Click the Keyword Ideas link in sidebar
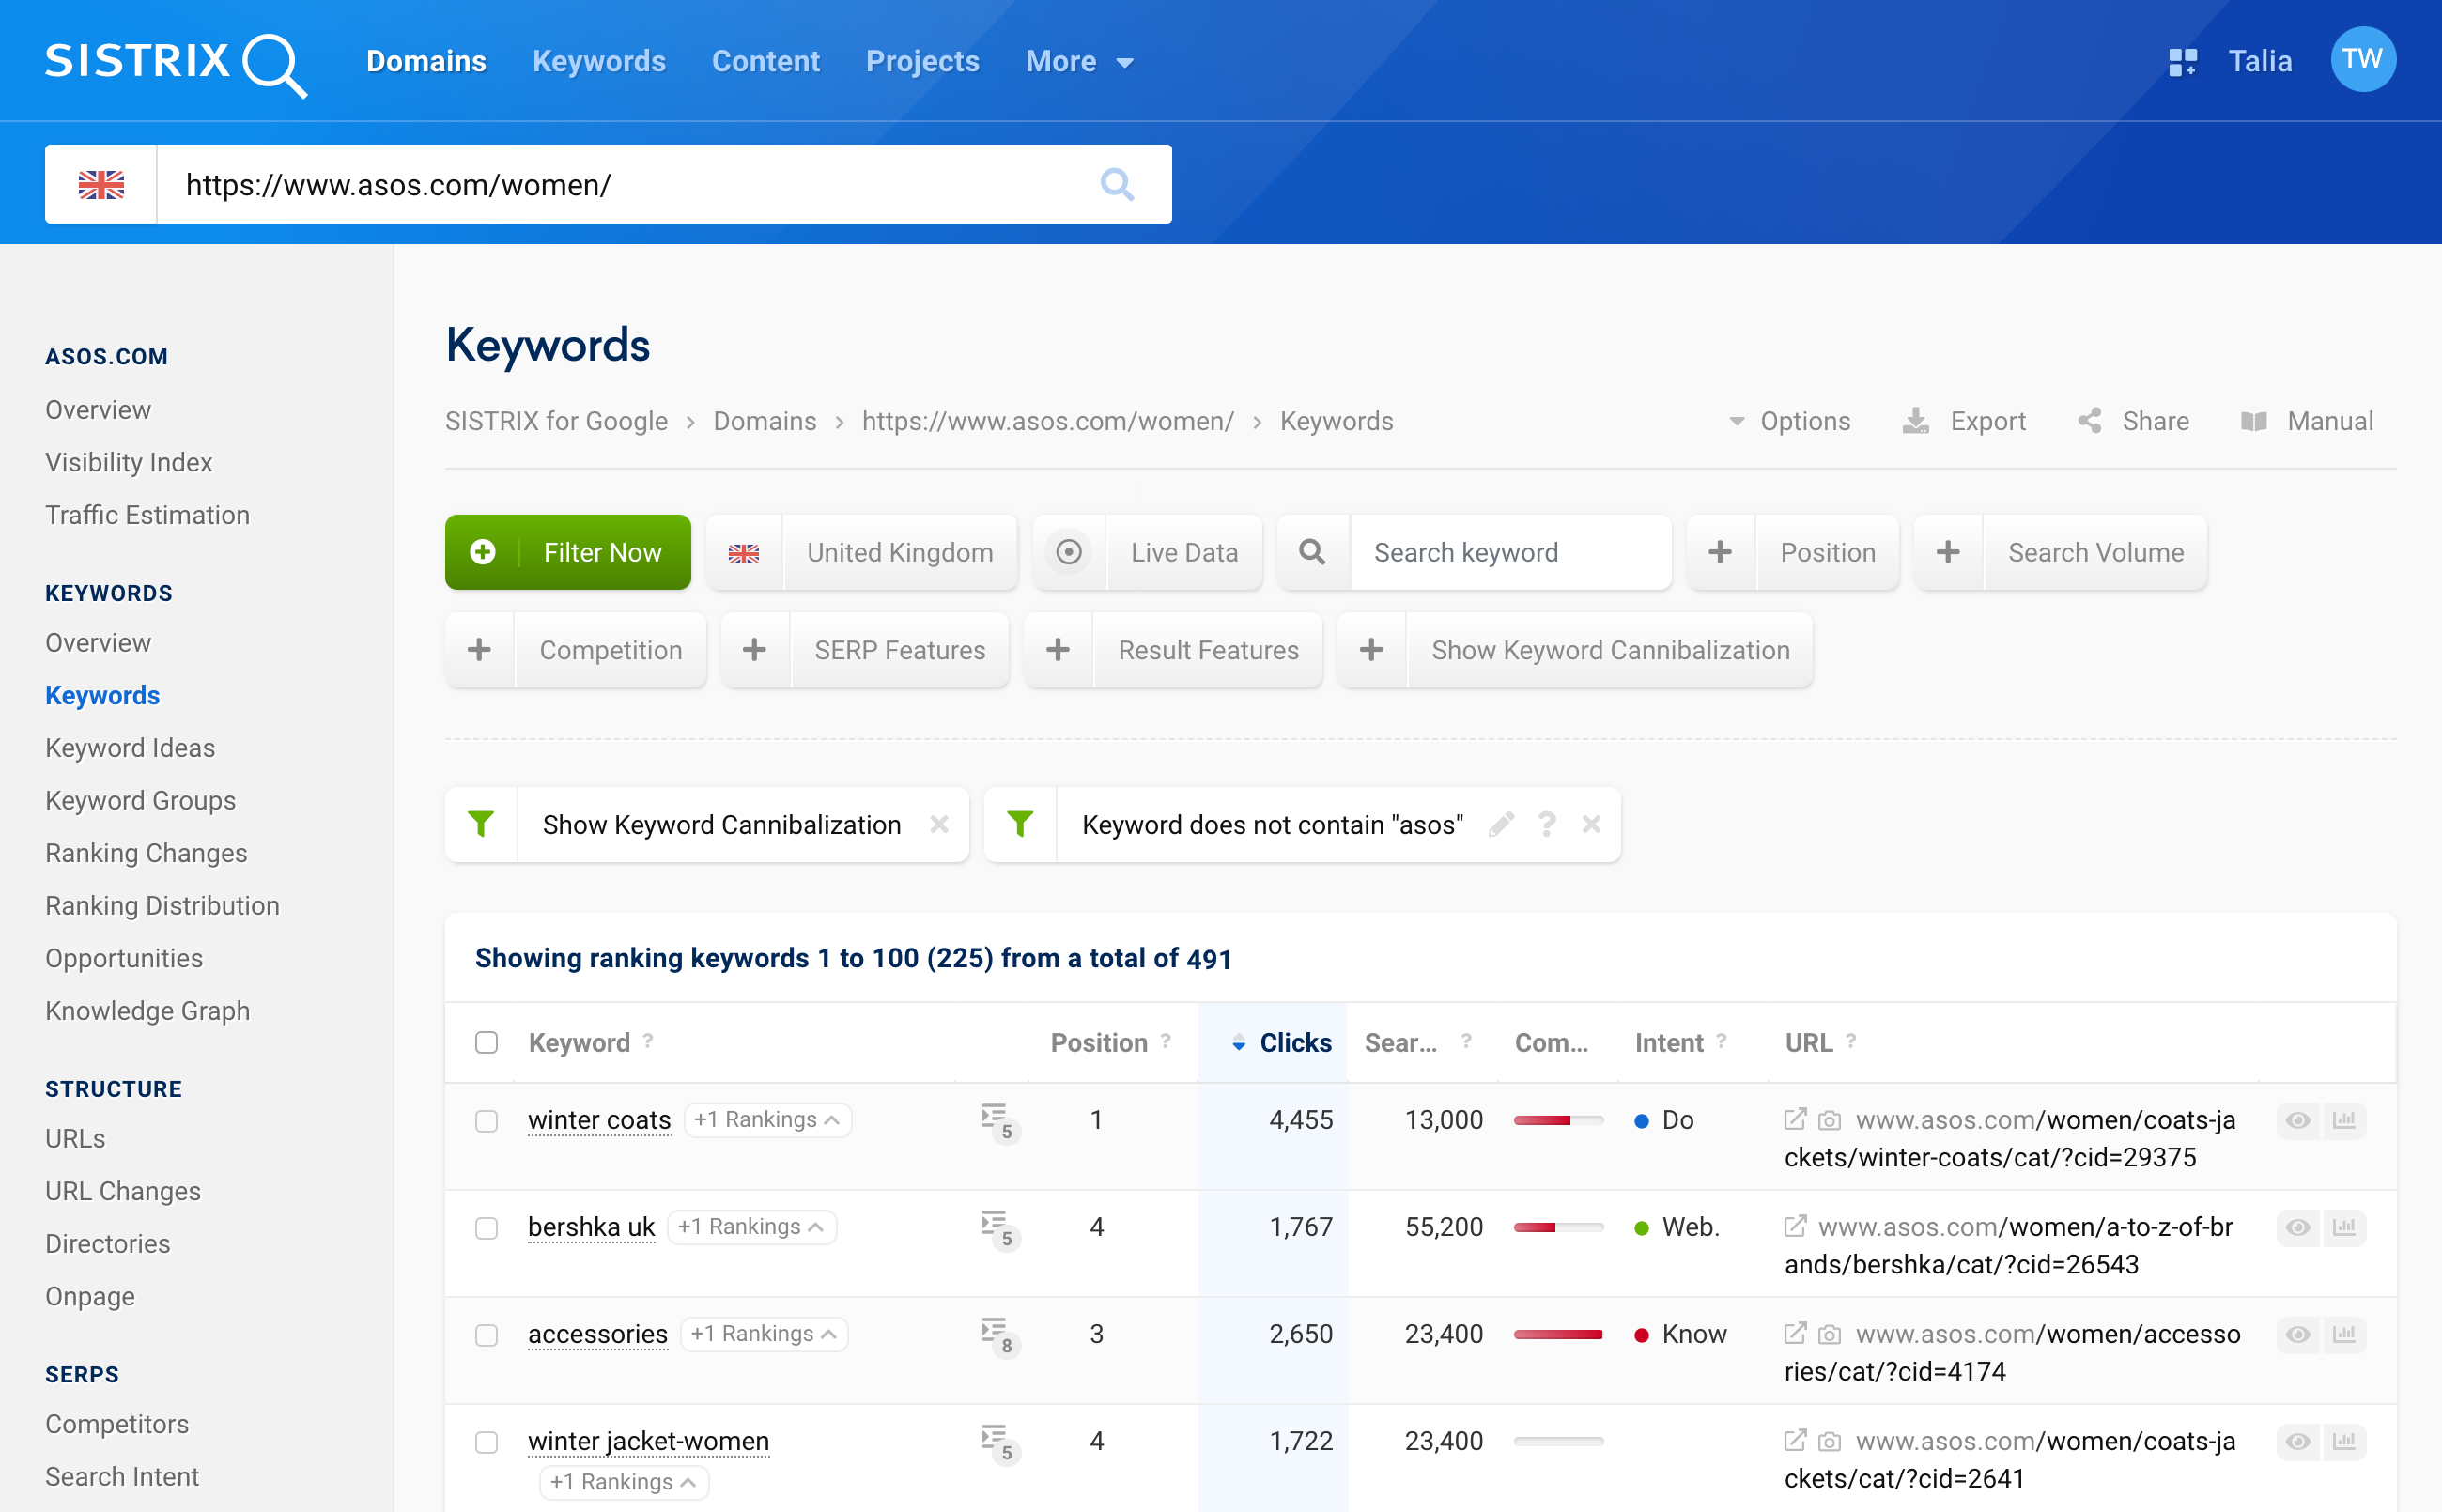Image resolution: width=2442 pixels, height=1512 pixels. [x=131, y=747]
